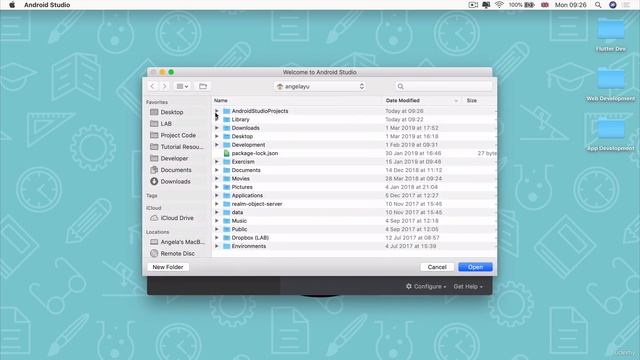This screenshot has width=640, height=360.
Task: Click the Cancel button
Action: pyautogui.click(x=437, y=267)
